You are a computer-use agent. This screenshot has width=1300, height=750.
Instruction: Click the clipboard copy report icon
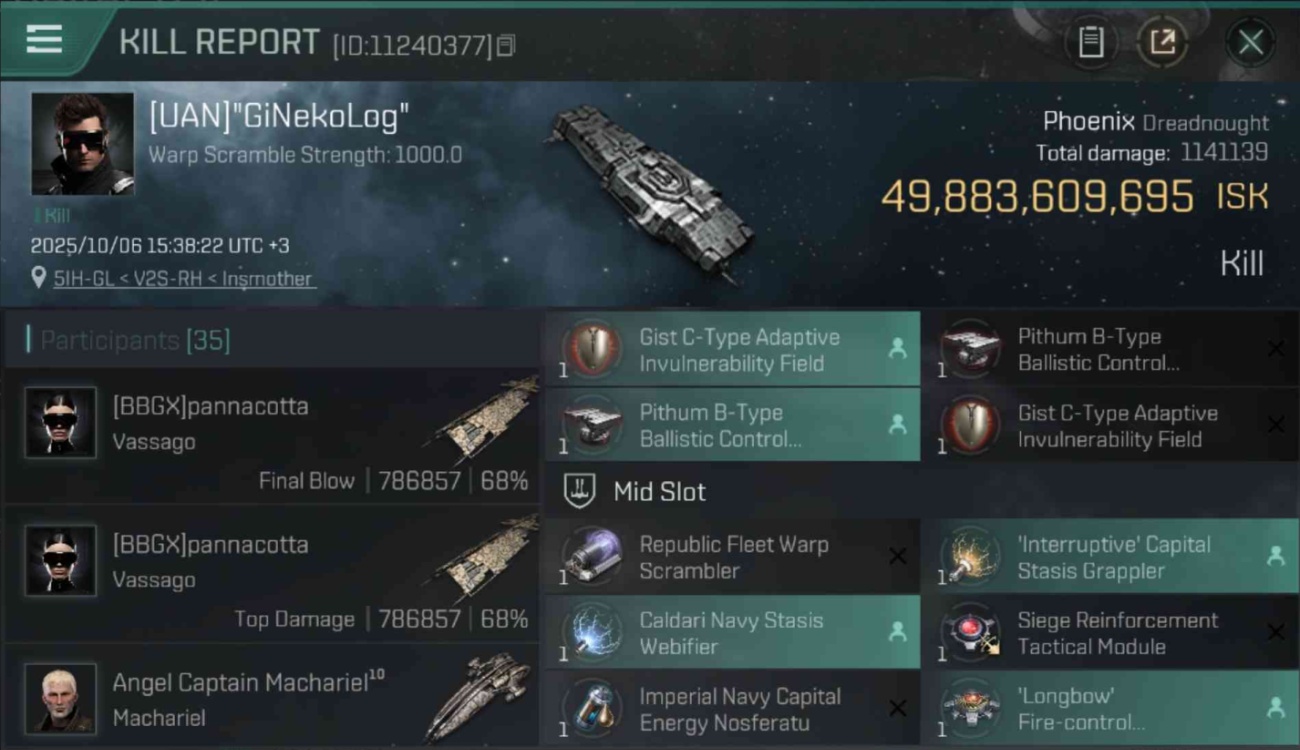point(1090,42)
